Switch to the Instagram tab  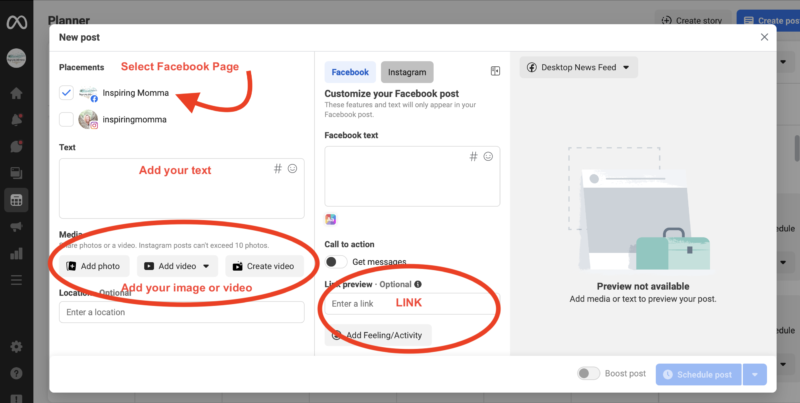coord(407,72)
